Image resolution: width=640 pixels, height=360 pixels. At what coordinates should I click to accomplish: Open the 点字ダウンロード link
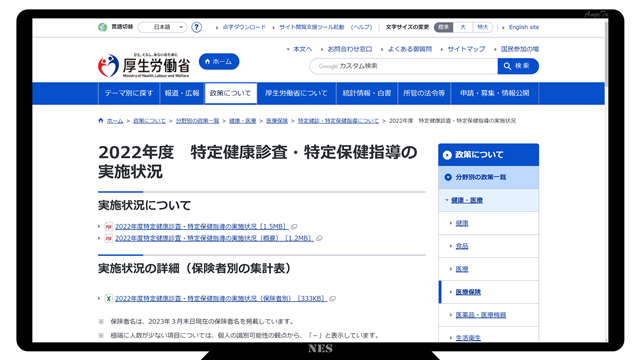244,27
